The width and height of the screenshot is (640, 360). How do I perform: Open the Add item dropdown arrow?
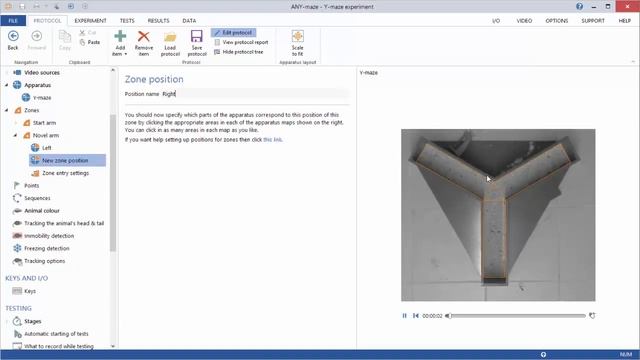click(x=126, y=54)
